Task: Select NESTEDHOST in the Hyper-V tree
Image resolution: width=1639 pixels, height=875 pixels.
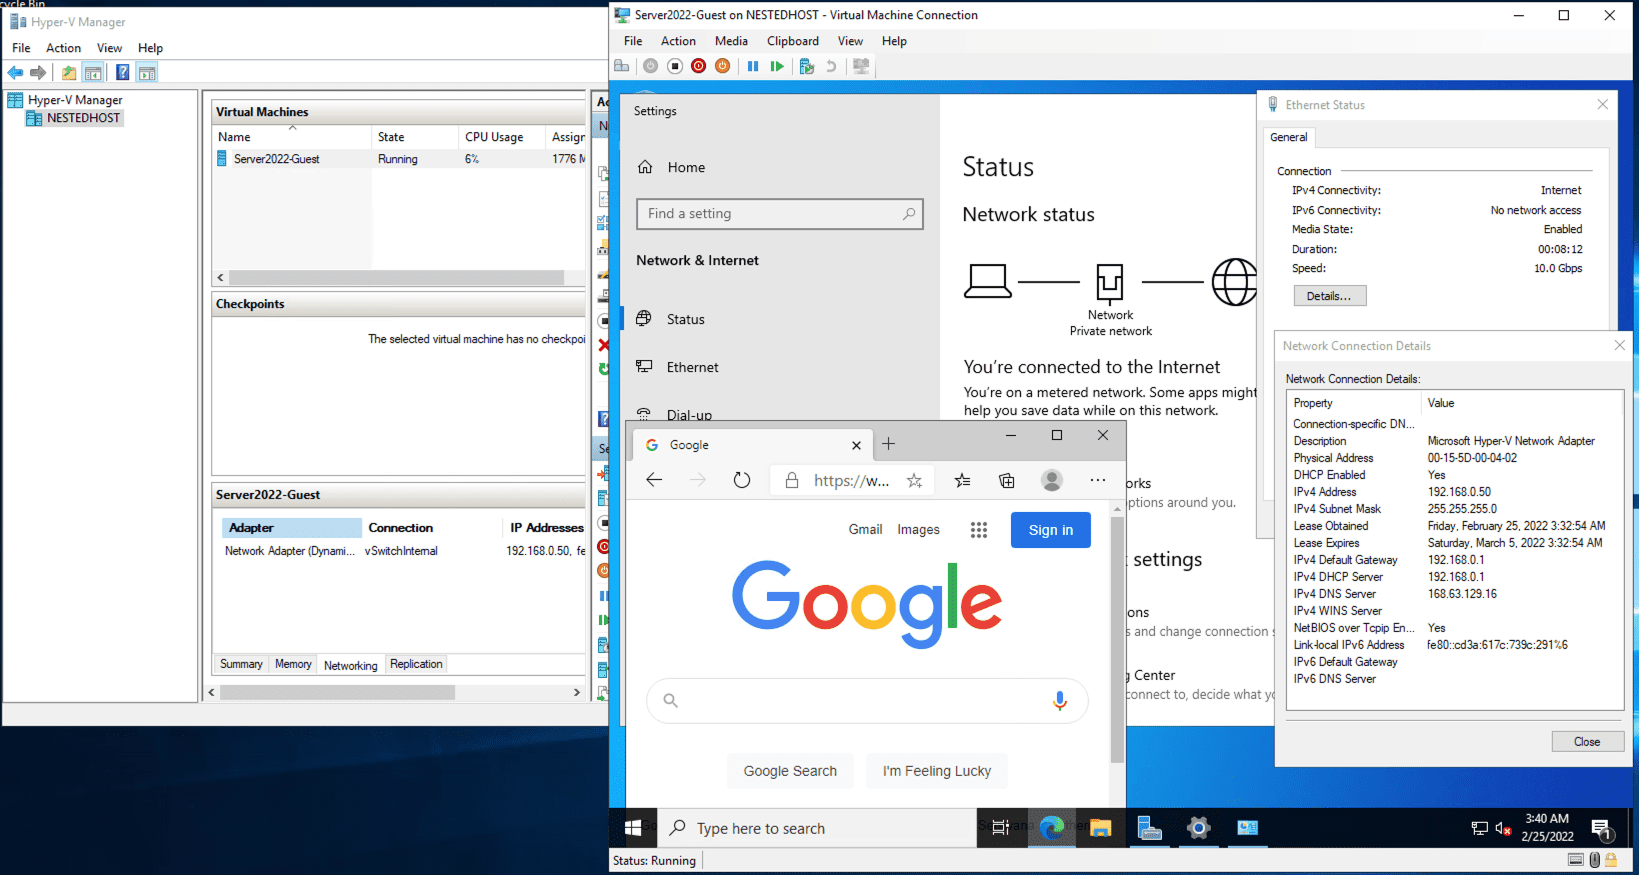Action: coord(83,118)
